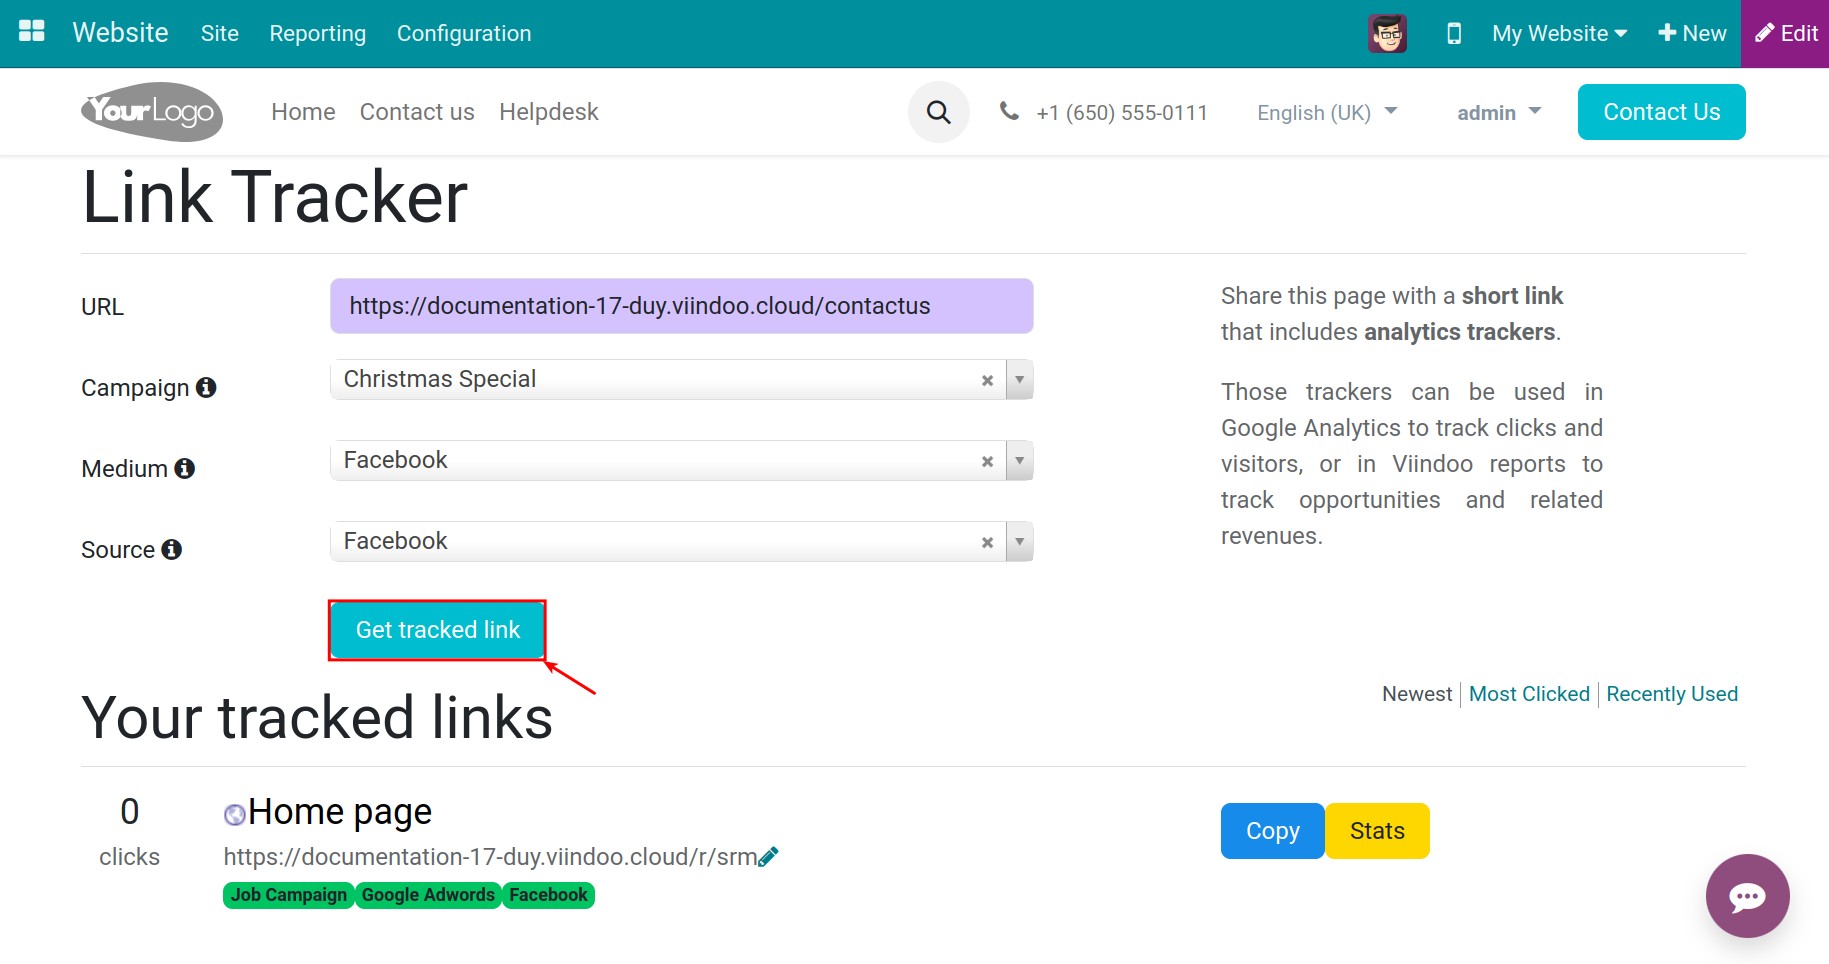The image size is (1829, 964).
Task: Toggle mobile preview phone icon
Action: pyautogui.click(x=1454, y=33)
